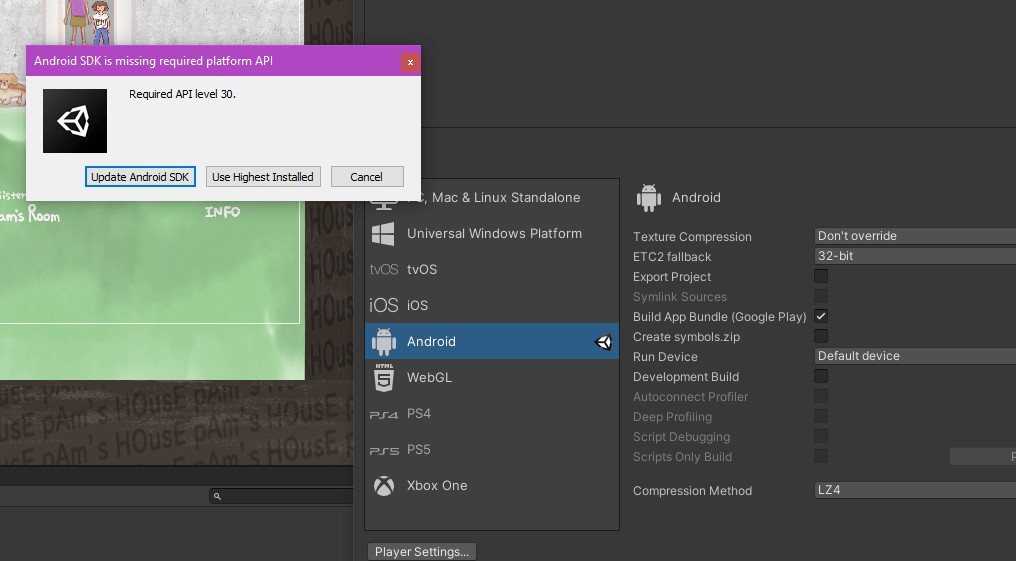Select the WebGL HTML5 icon
Screen dimensions: 1016x561
pos(384,378)
